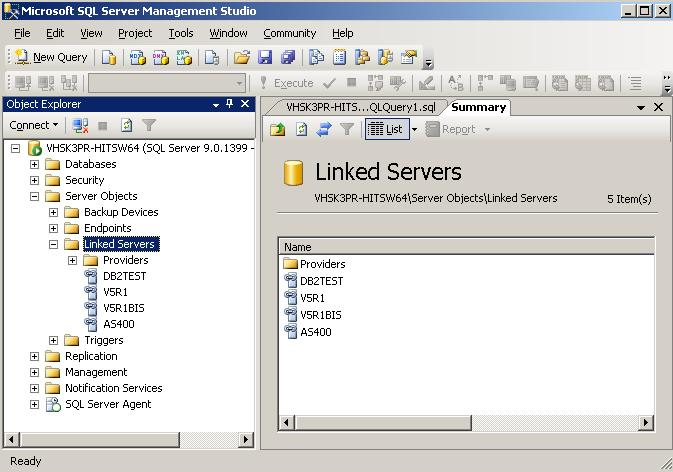Open the Help menu
Screen dimensions: 673x472
pos(343,33)
